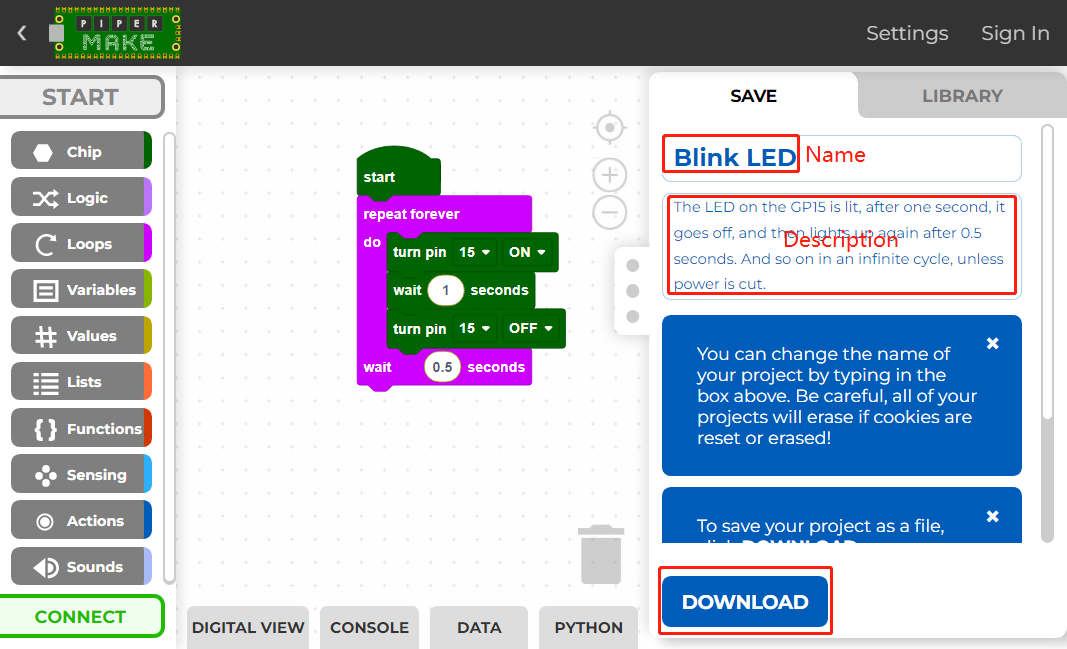Open the DATA tab
Viewport: 1067px width, 649px height.
tap(479, 627)
